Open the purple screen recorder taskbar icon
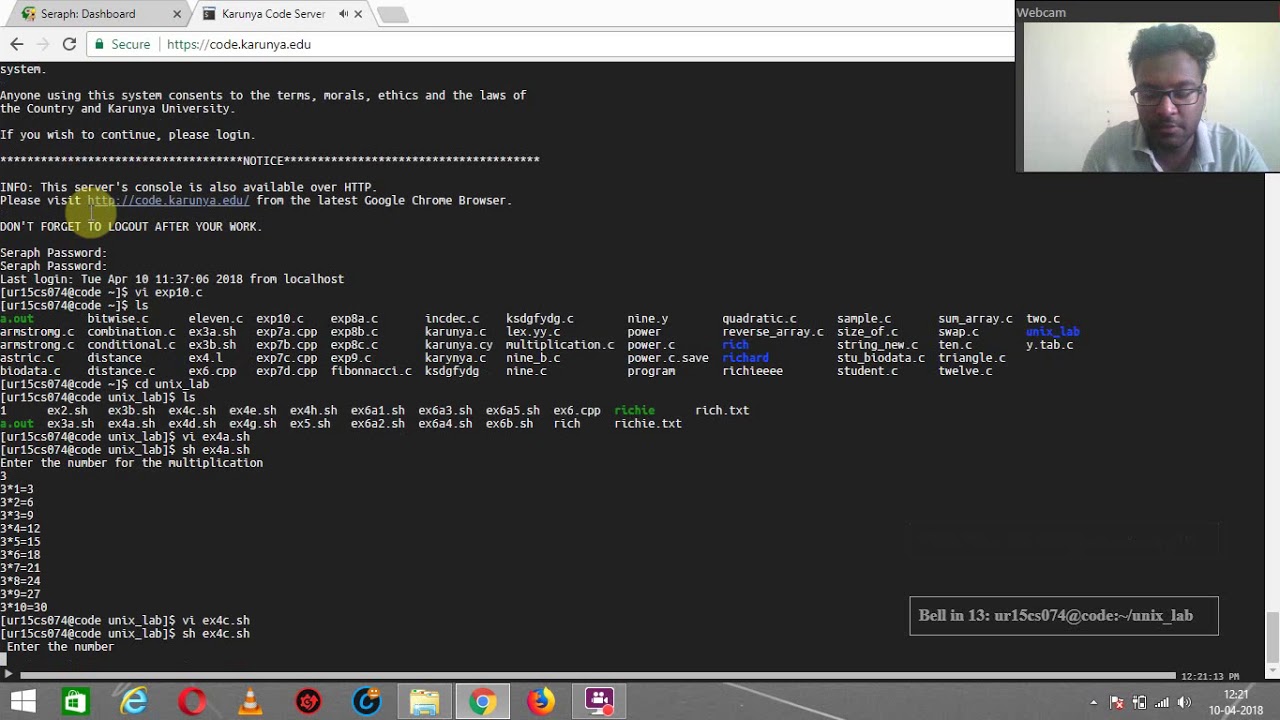This screenshot has height=720, width=1280. point(599,702)
